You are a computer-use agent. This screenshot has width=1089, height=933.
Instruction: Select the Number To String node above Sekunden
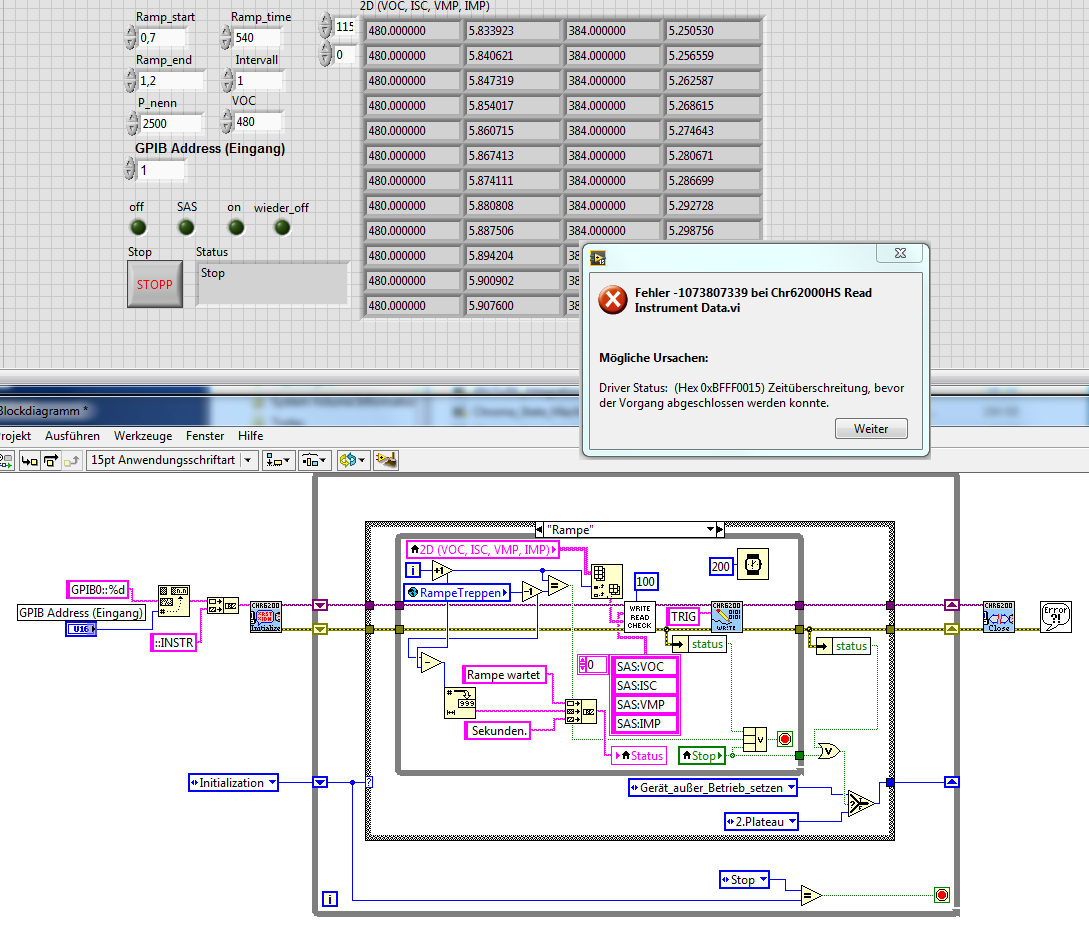[460, 703]
